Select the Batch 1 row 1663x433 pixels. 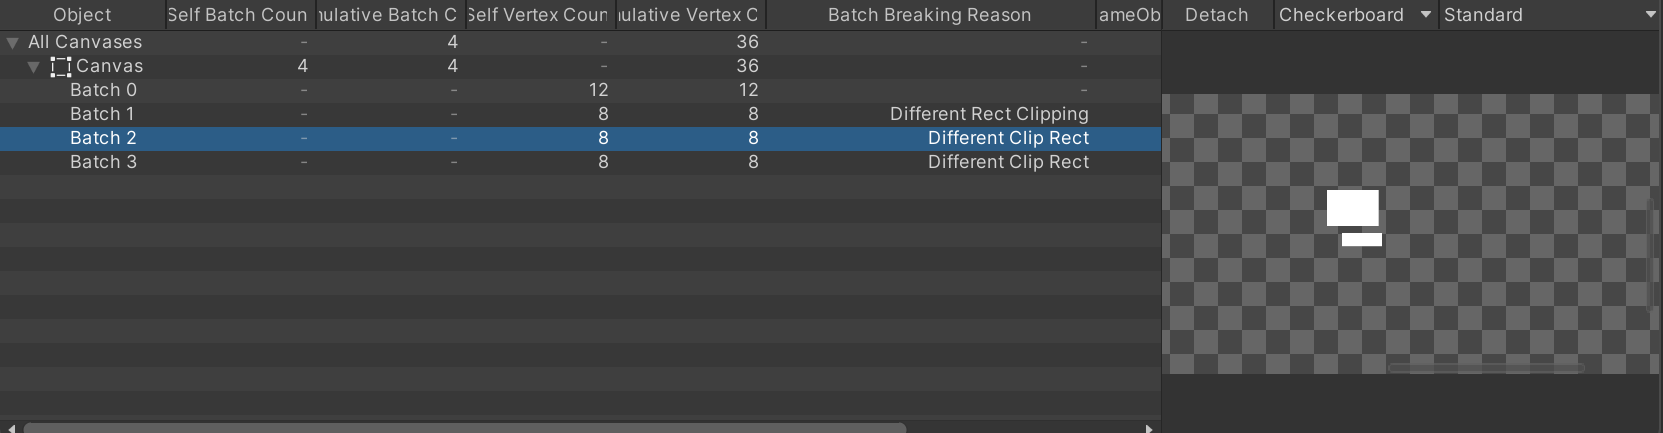pos(580,114)
